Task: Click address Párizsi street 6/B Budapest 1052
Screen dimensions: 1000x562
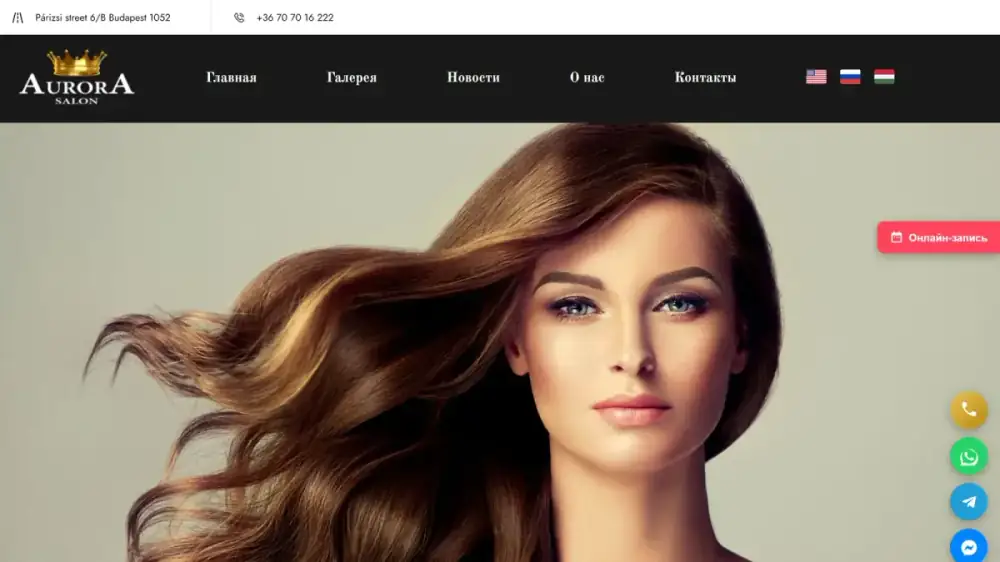Action: coord(103,18)
